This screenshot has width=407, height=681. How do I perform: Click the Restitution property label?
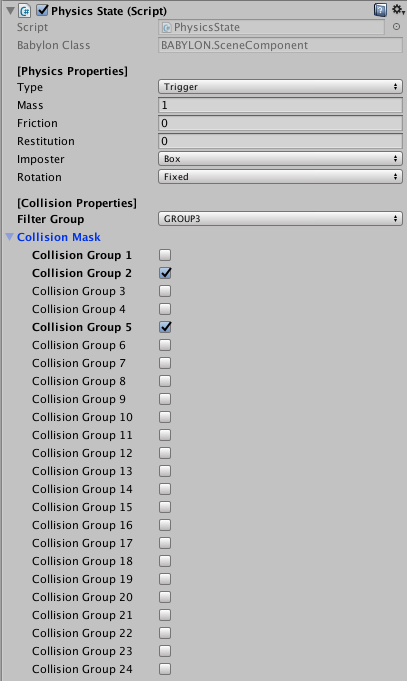point(46,142)
